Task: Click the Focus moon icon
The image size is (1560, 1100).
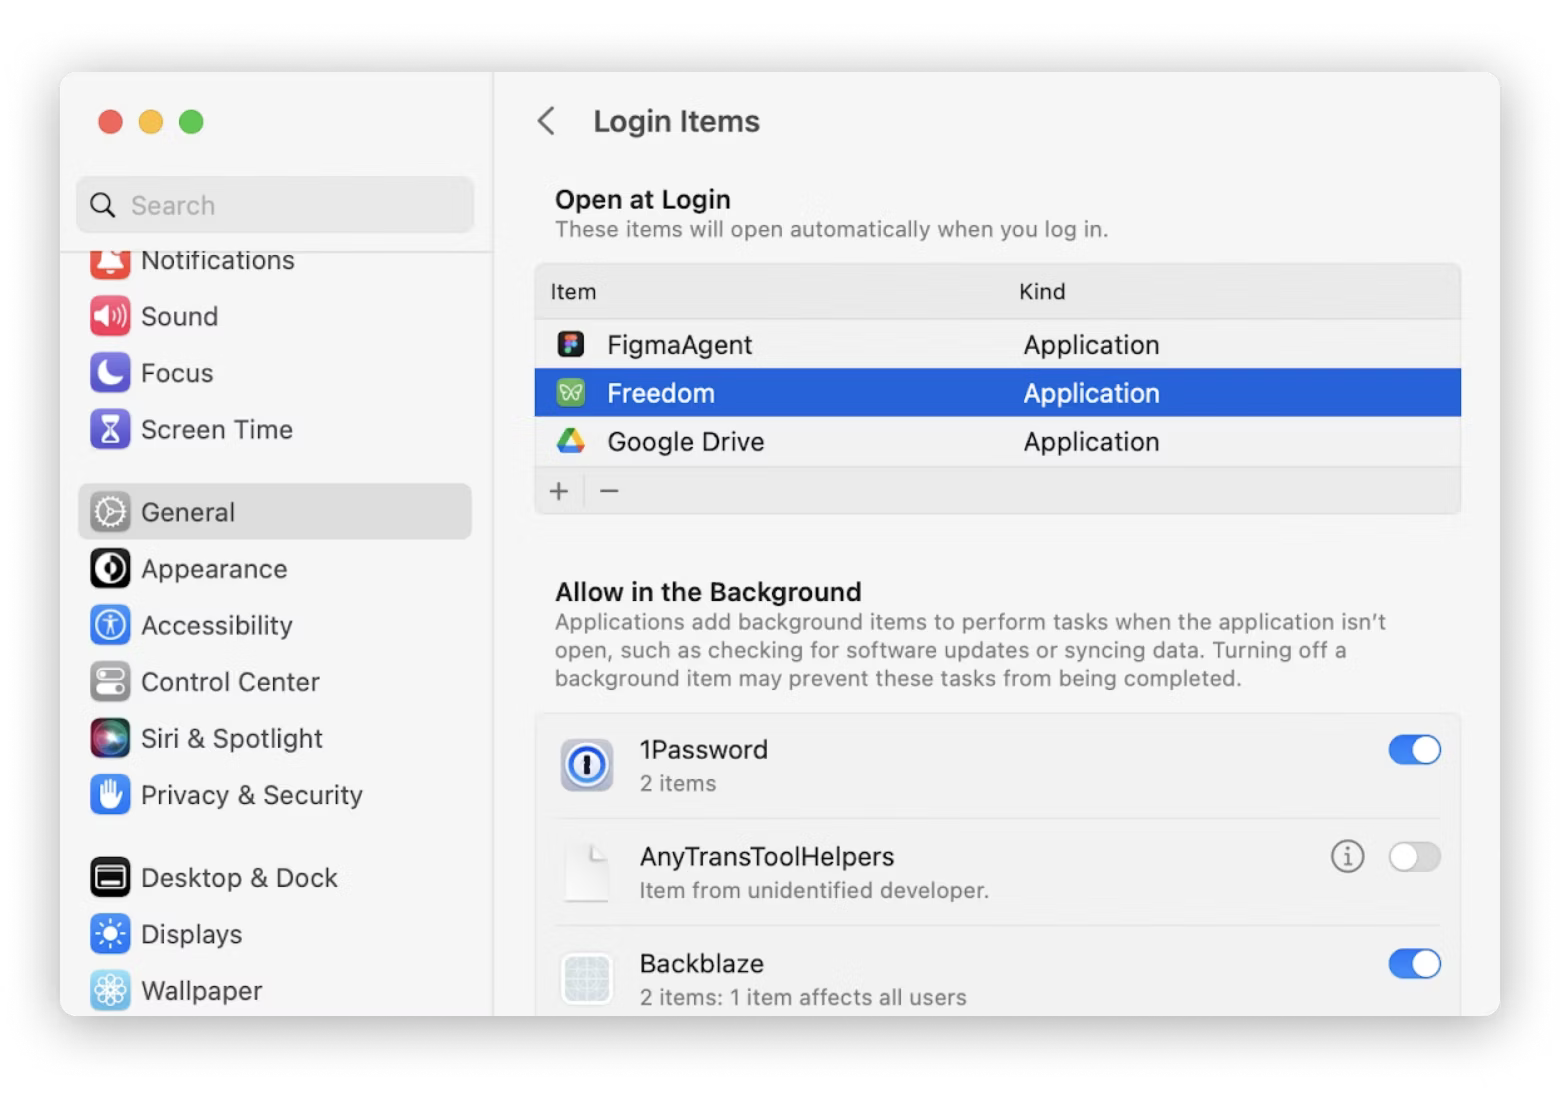Action: pos(110,373)
